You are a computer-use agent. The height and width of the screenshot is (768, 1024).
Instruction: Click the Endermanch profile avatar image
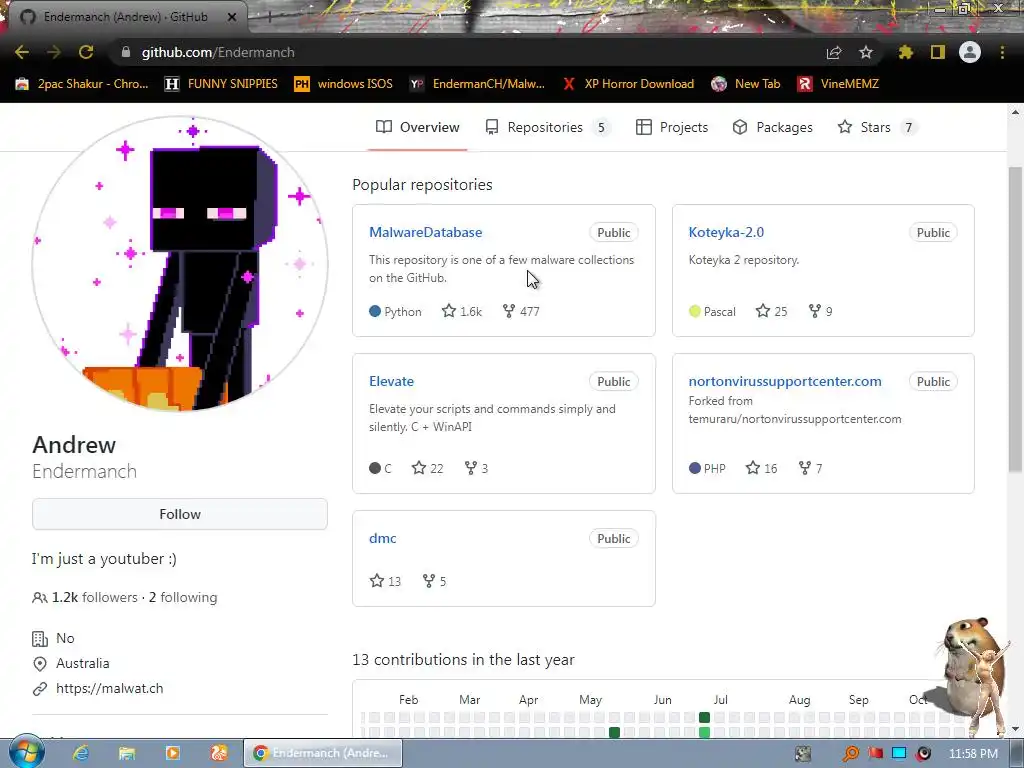(180, 264)
